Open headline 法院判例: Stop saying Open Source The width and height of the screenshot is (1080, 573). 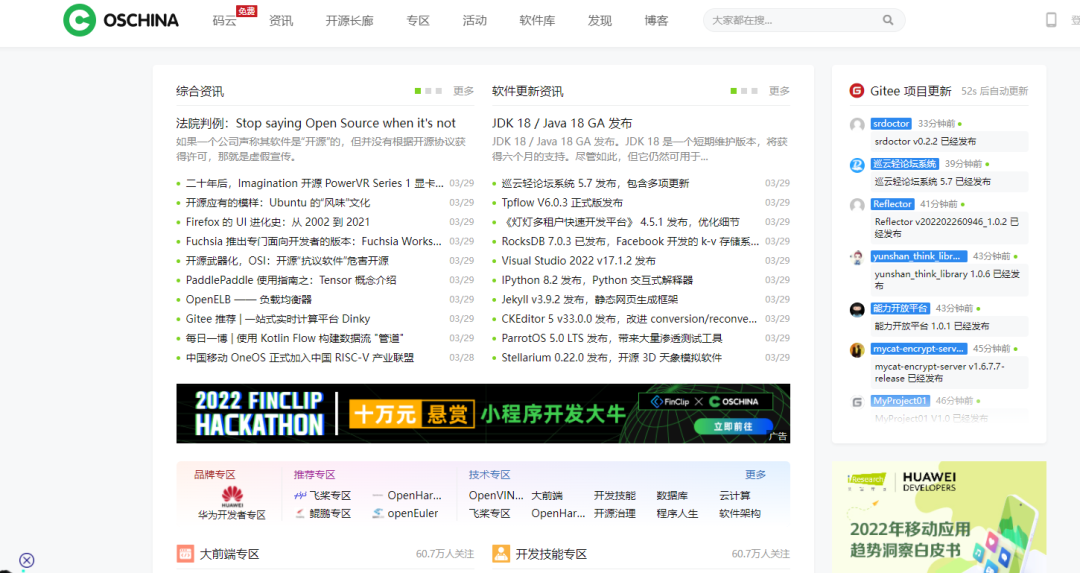315,123
